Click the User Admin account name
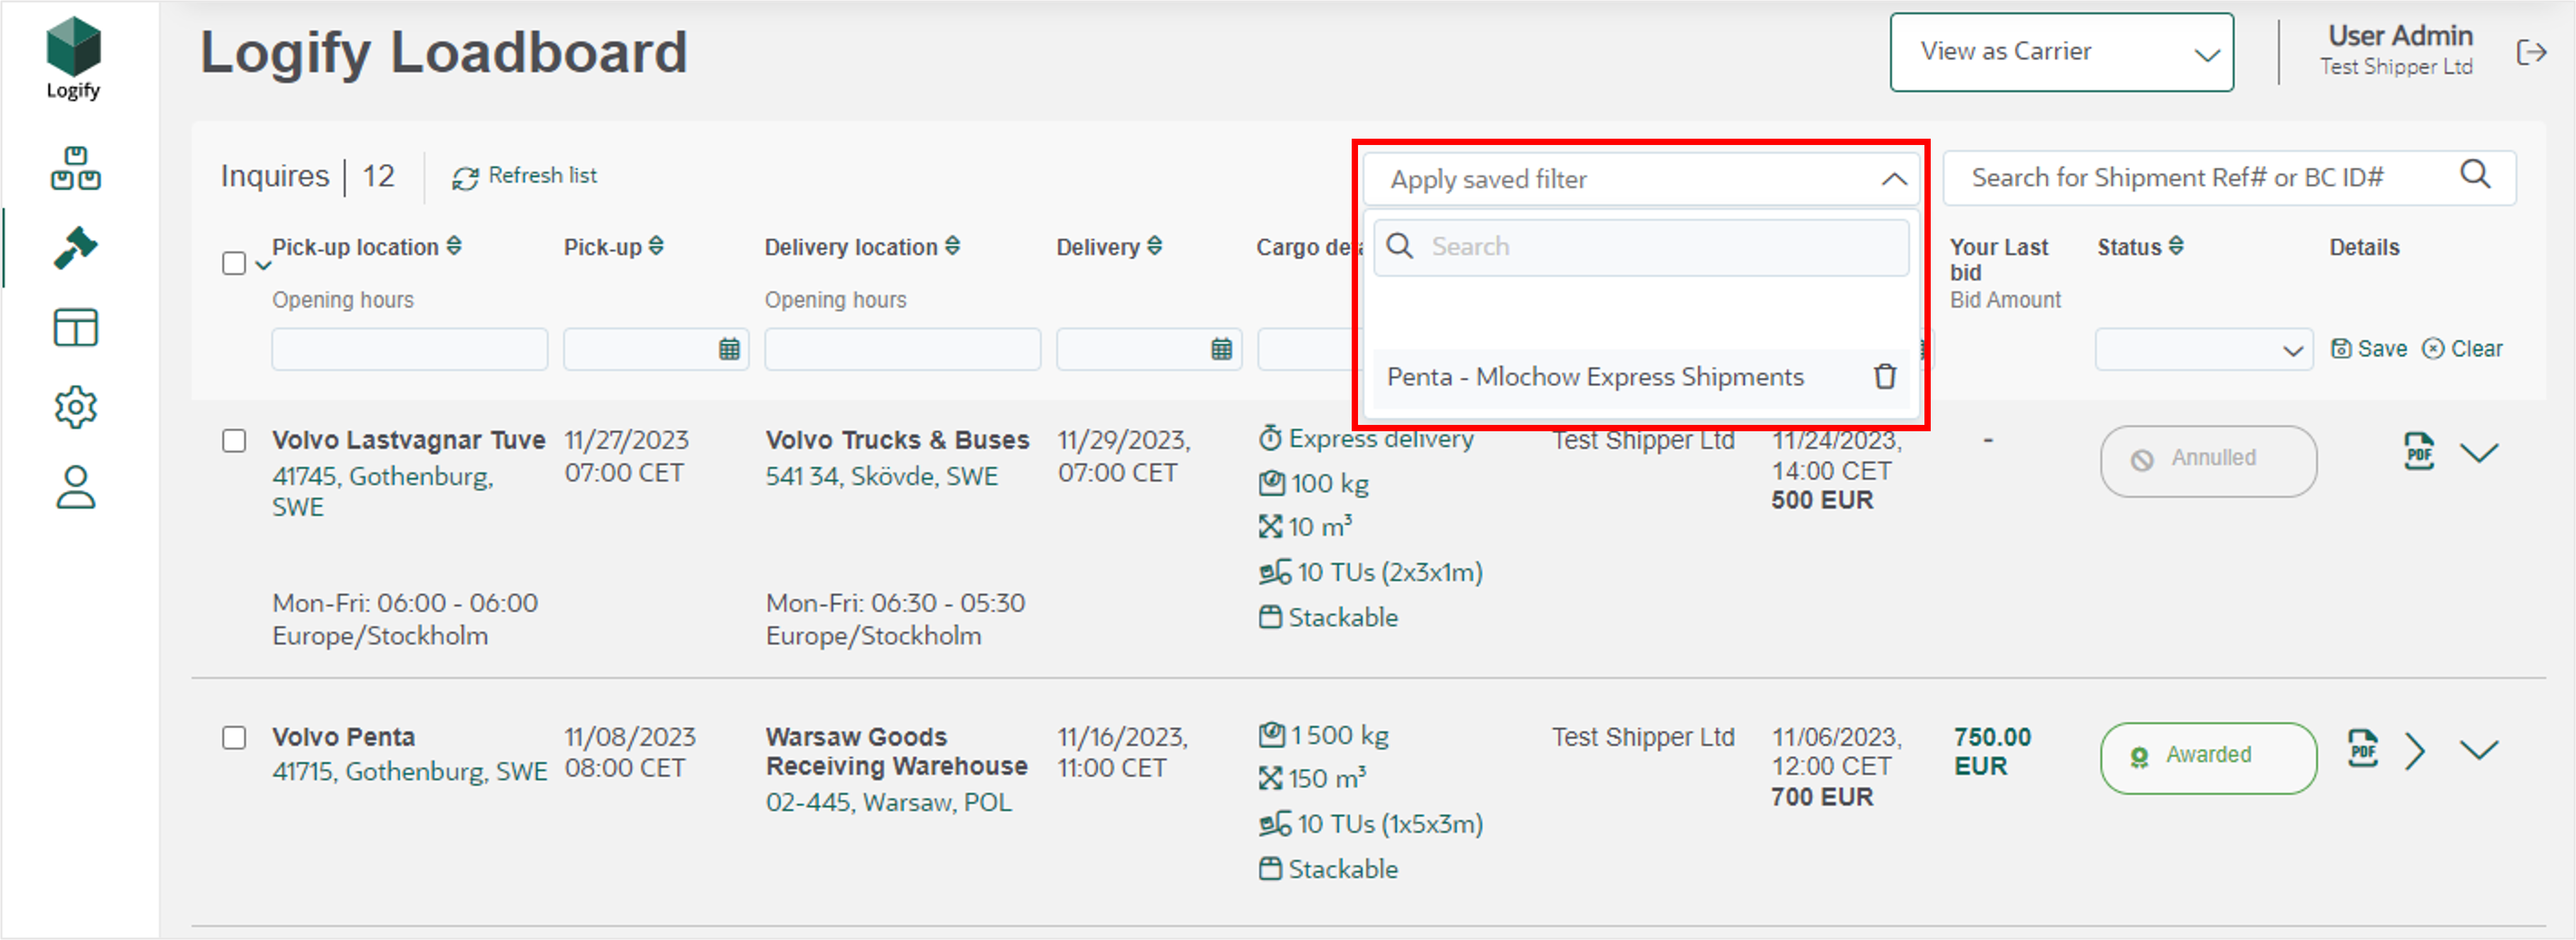 click(2400, 36)
